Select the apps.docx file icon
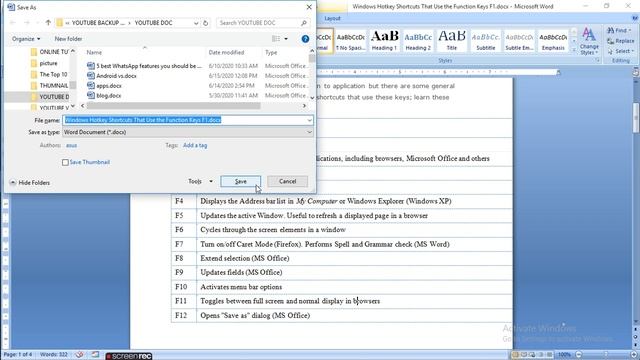Viewport: 640px width, 360px height. coord(91,86)
